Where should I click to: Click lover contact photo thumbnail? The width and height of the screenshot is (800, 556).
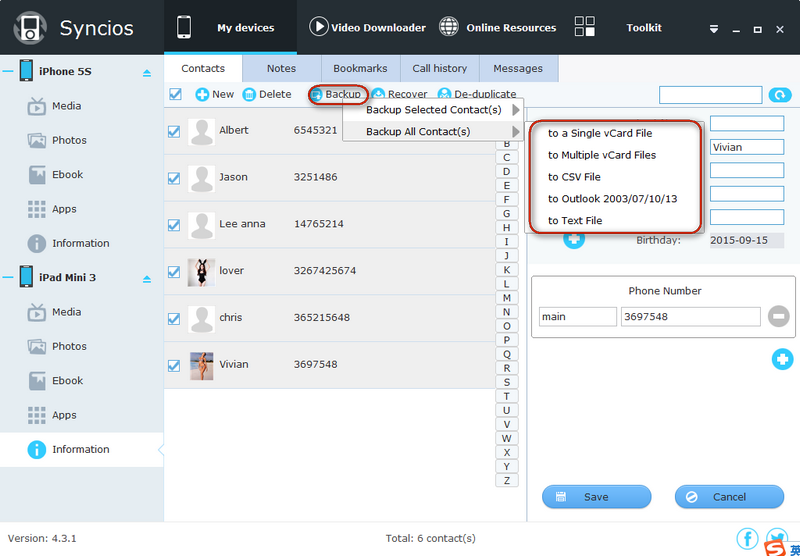pyautogui.click(x=201, y=272)
